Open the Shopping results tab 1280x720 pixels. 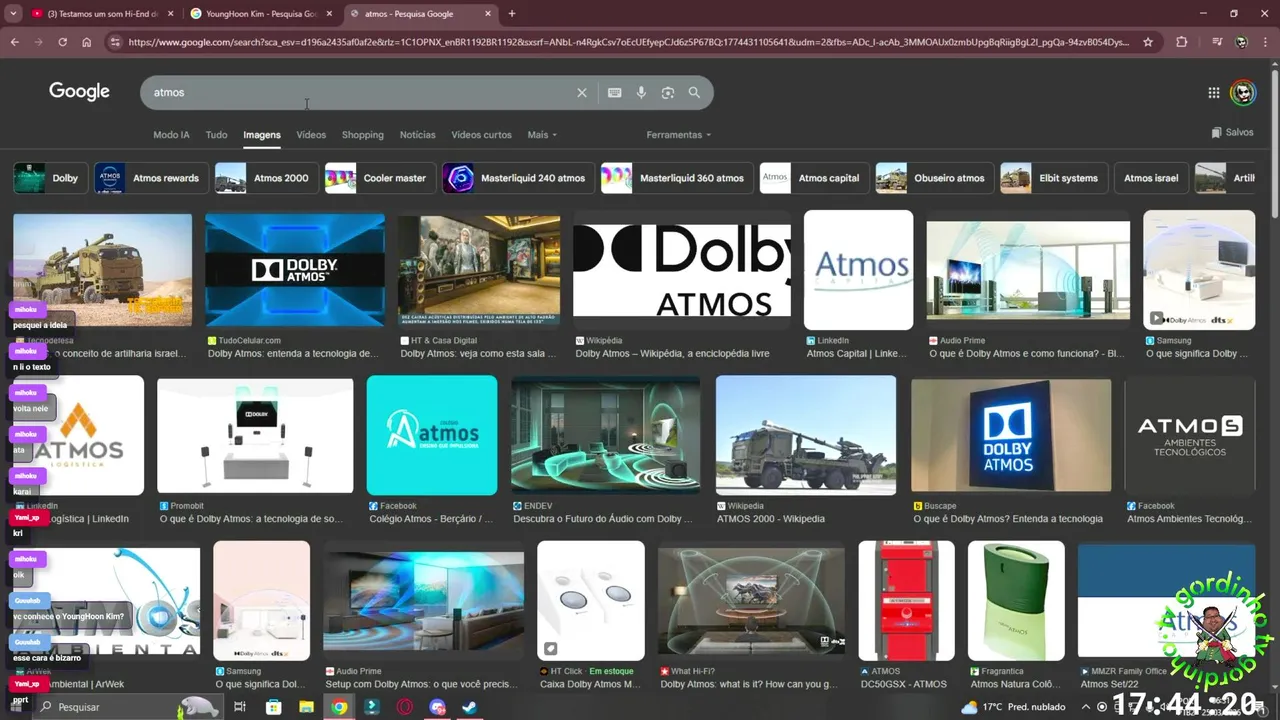tap(362, 135)
